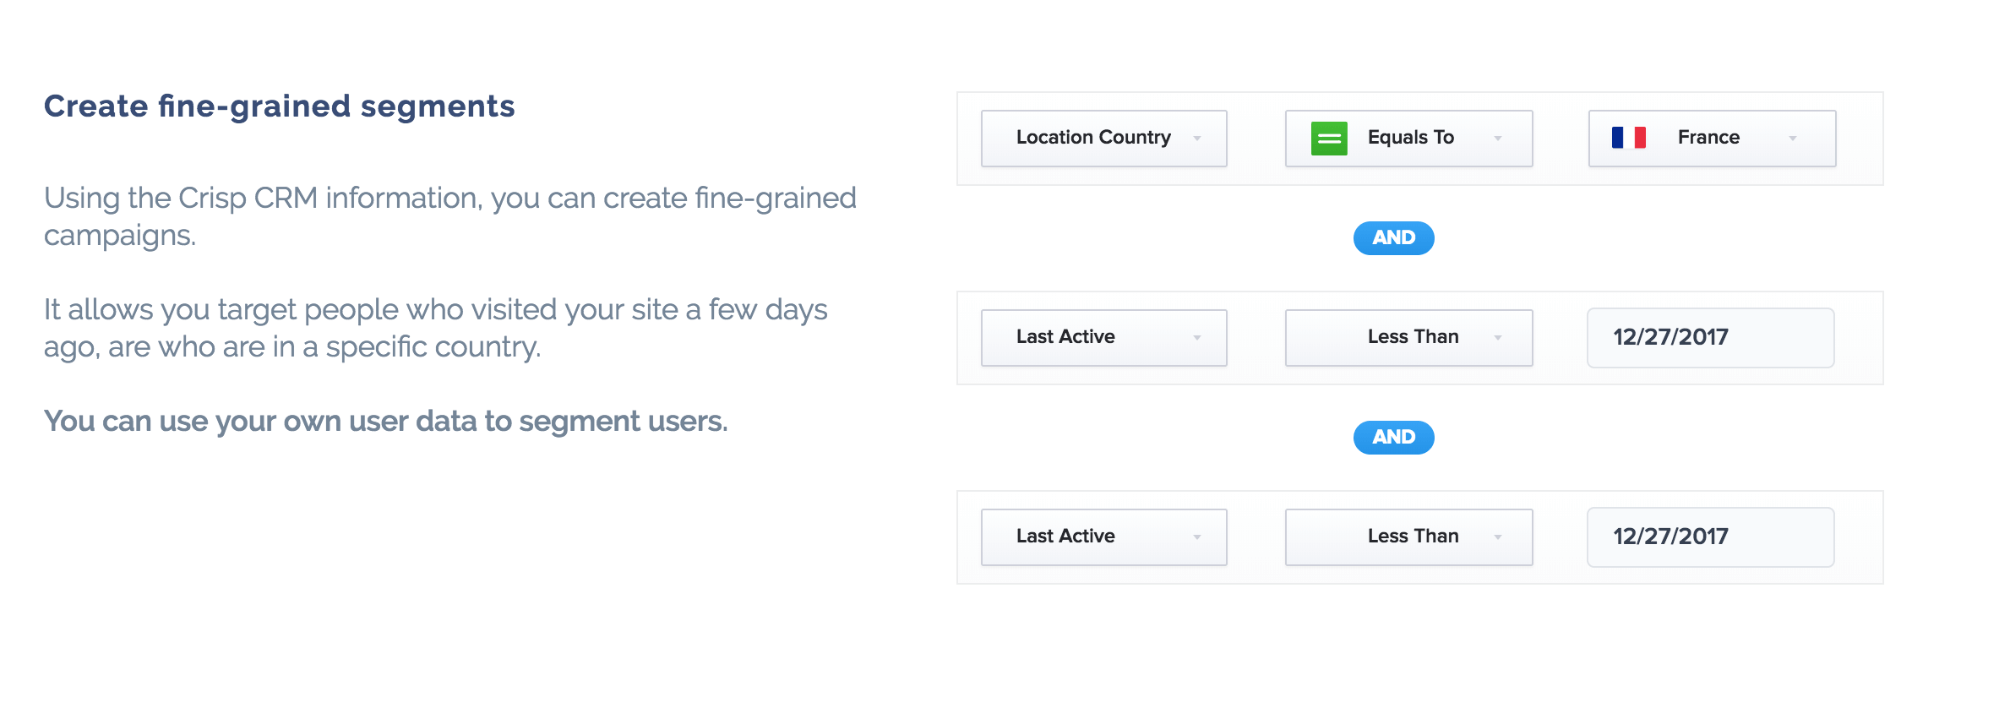This screenshot has height=709, width=1999.
Task: Click the French flag icon
Action: 1628,137
